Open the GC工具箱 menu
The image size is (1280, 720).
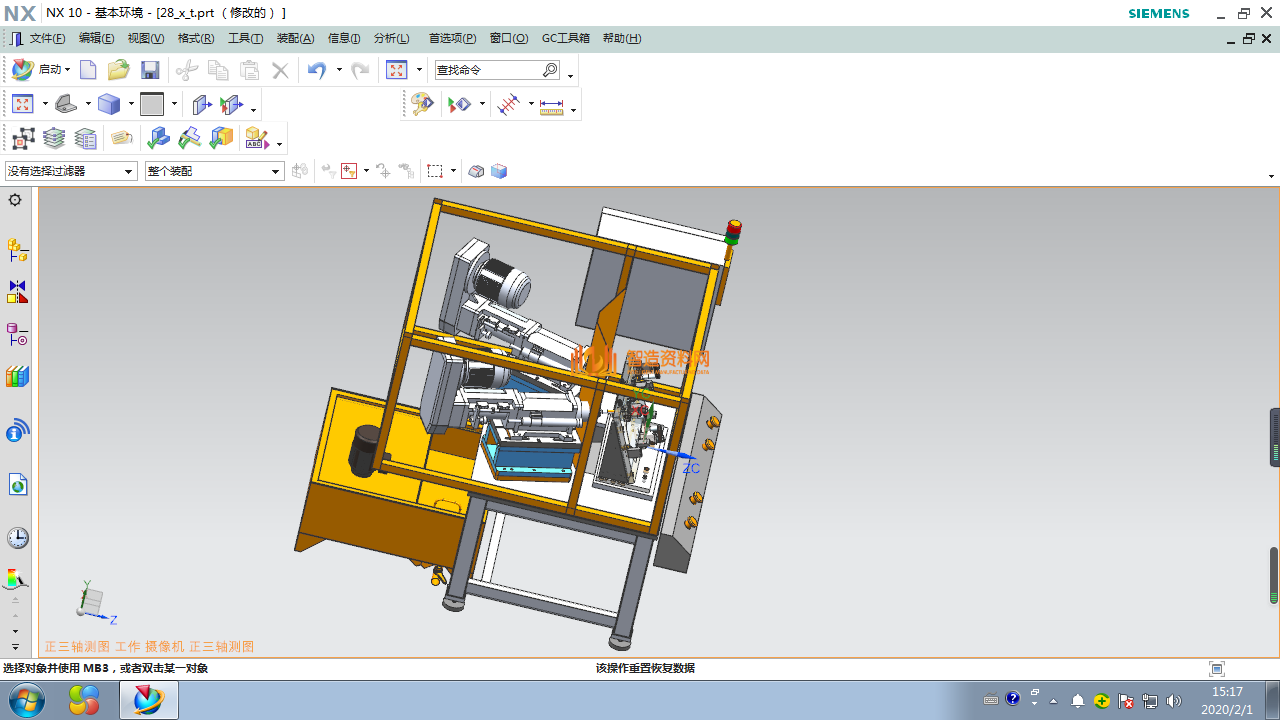(x=565, y=38)
